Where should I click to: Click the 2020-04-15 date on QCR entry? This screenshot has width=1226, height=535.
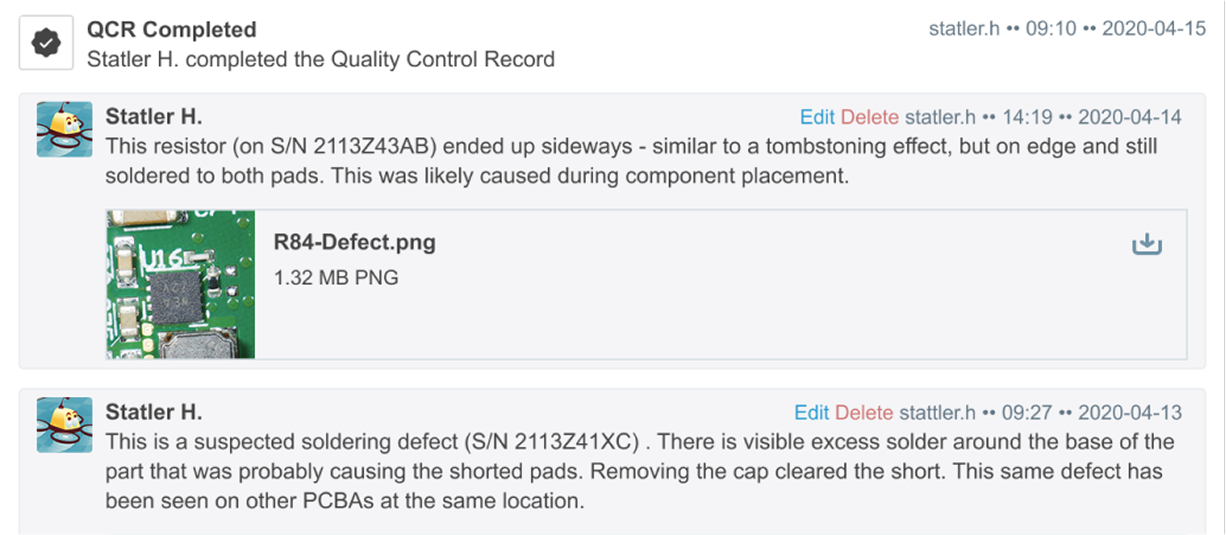(x=1154, y=29)
